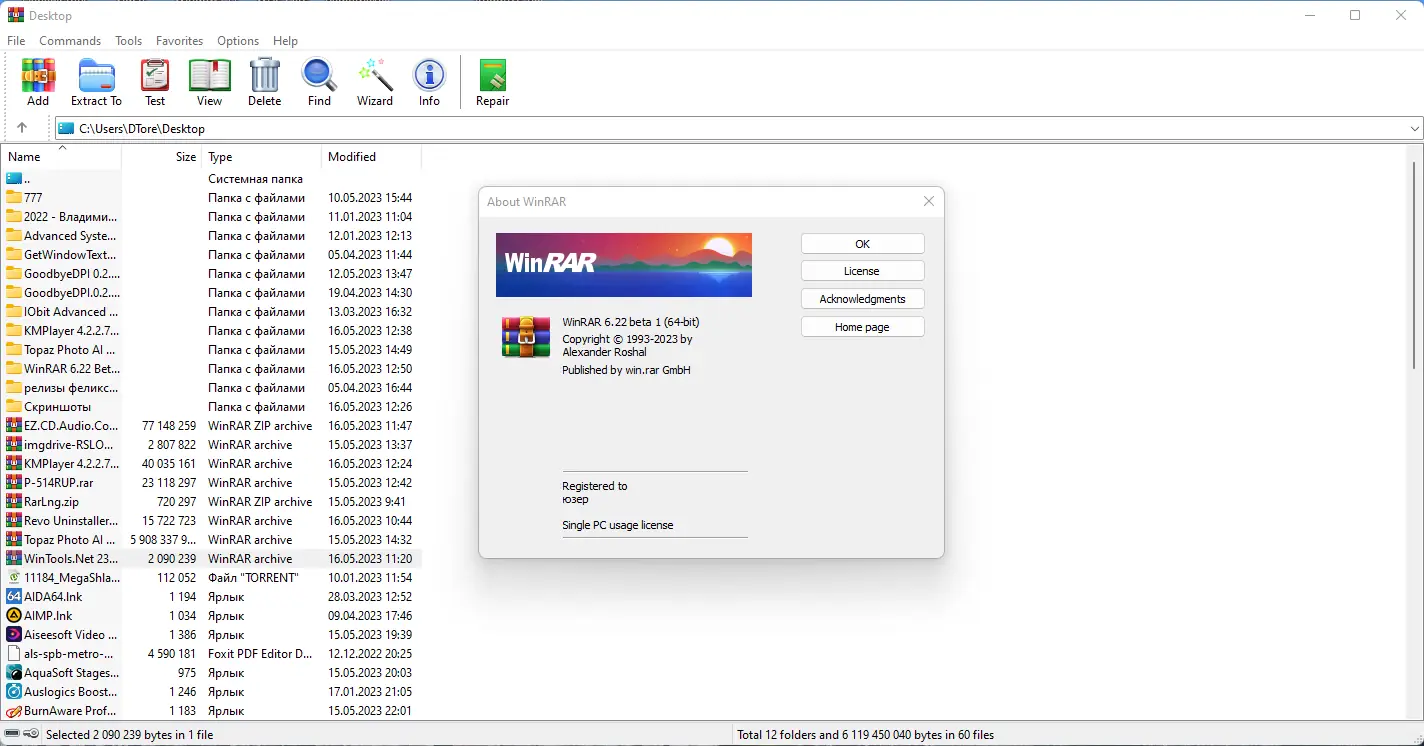
Task: Open the Options menu
Action: pos(238,41)
